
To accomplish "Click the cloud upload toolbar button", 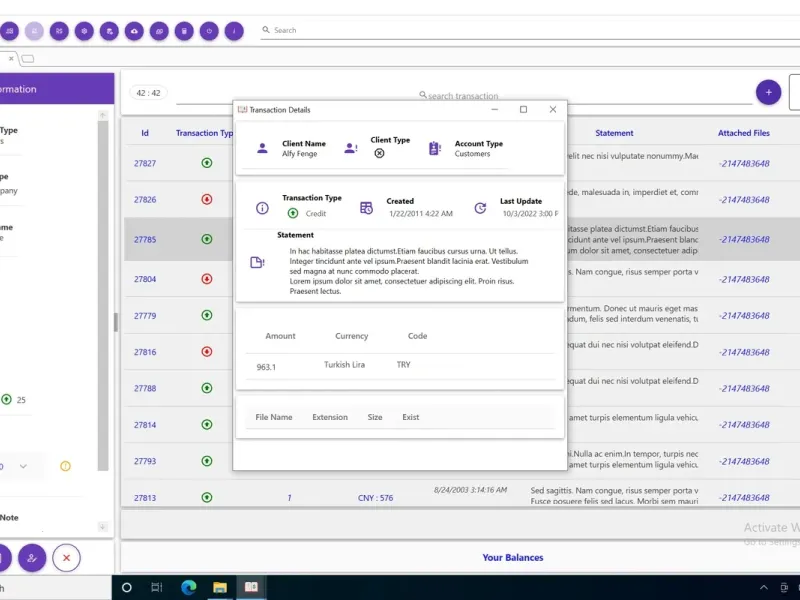I will (x=134, y=31).
